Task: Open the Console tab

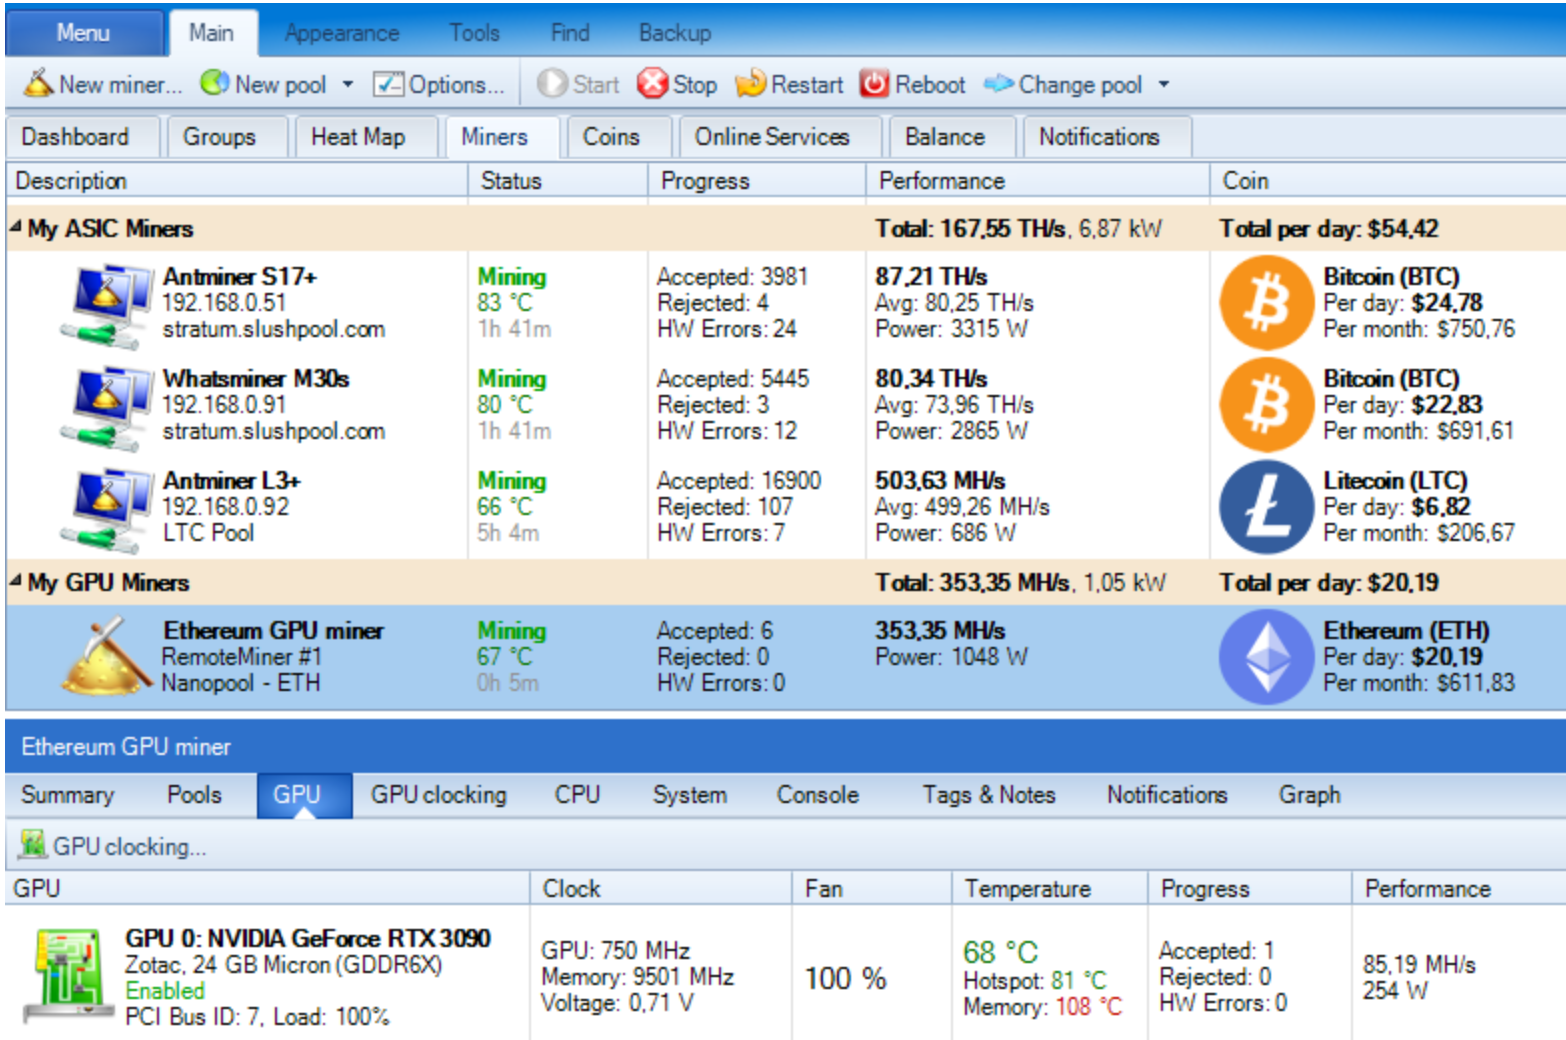Action: point(817,795)
